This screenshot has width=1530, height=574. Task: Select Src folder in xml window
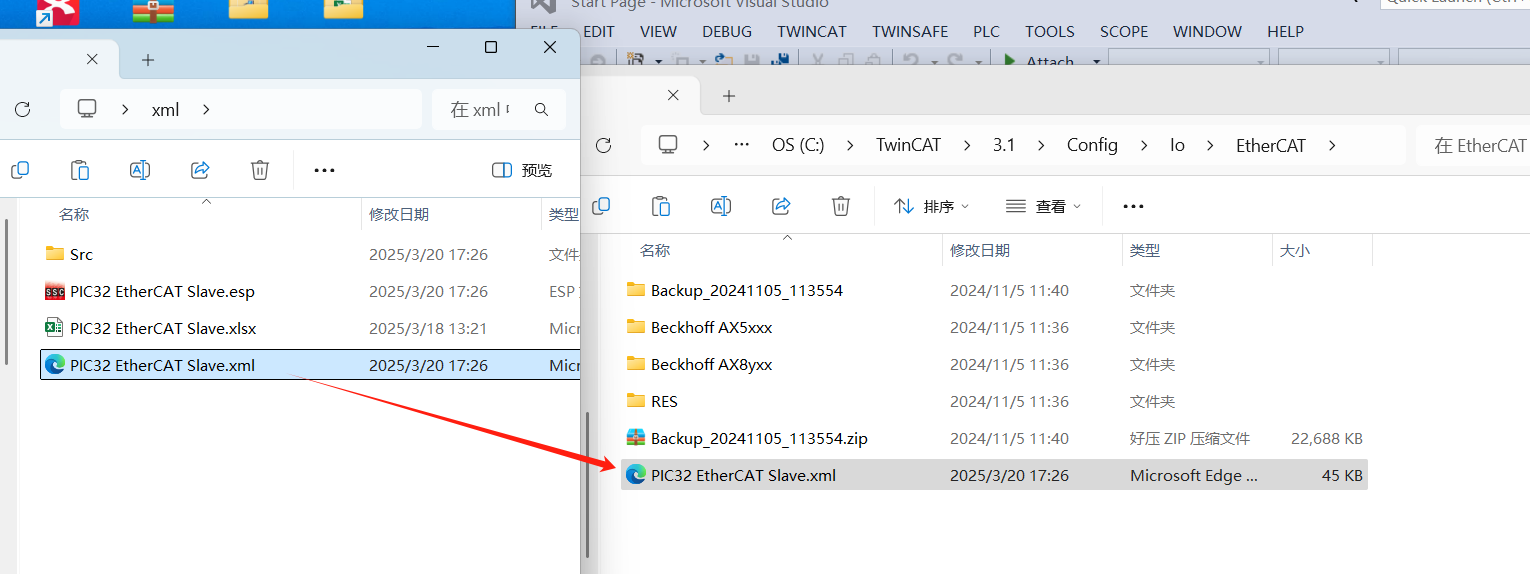tap(310, 254)
